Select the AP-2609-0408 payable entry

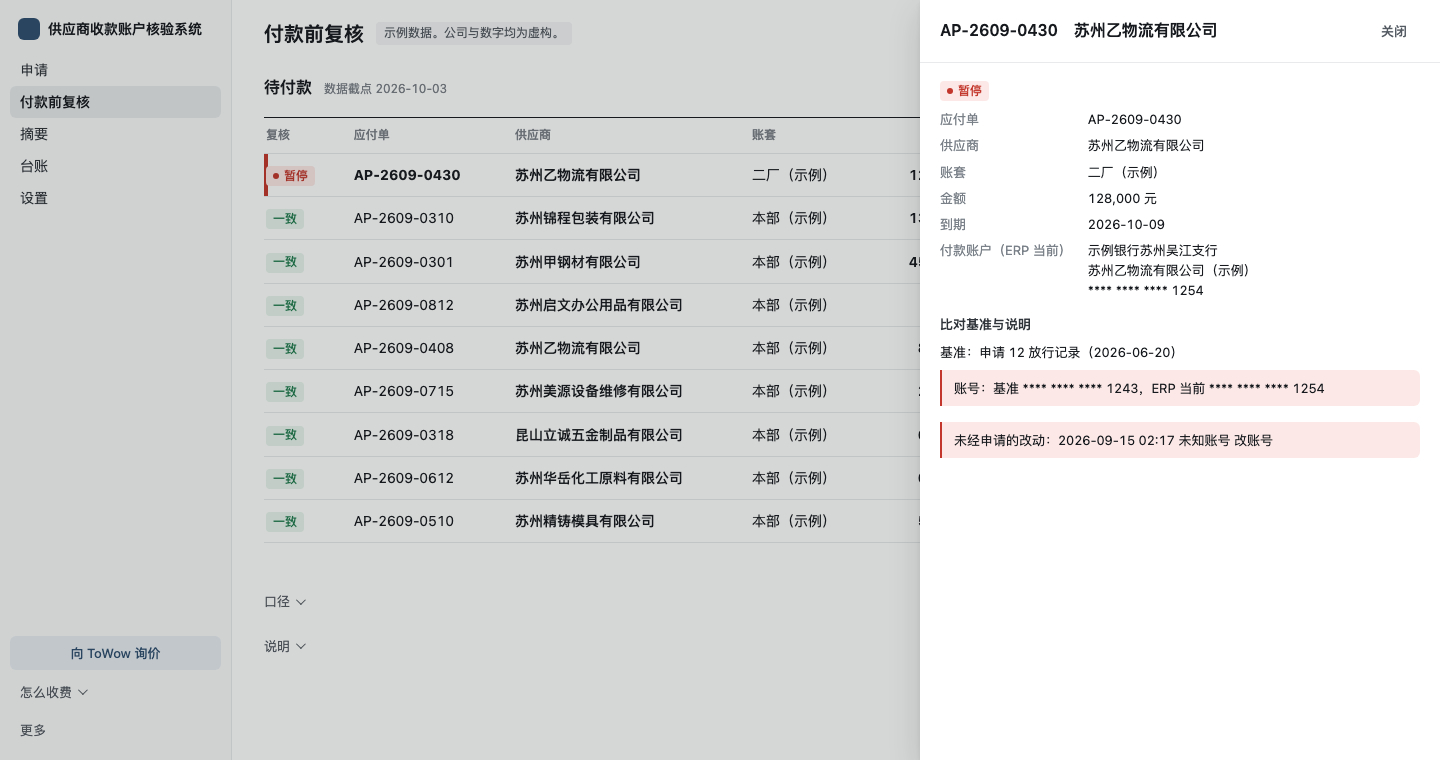tap(404, 348)
